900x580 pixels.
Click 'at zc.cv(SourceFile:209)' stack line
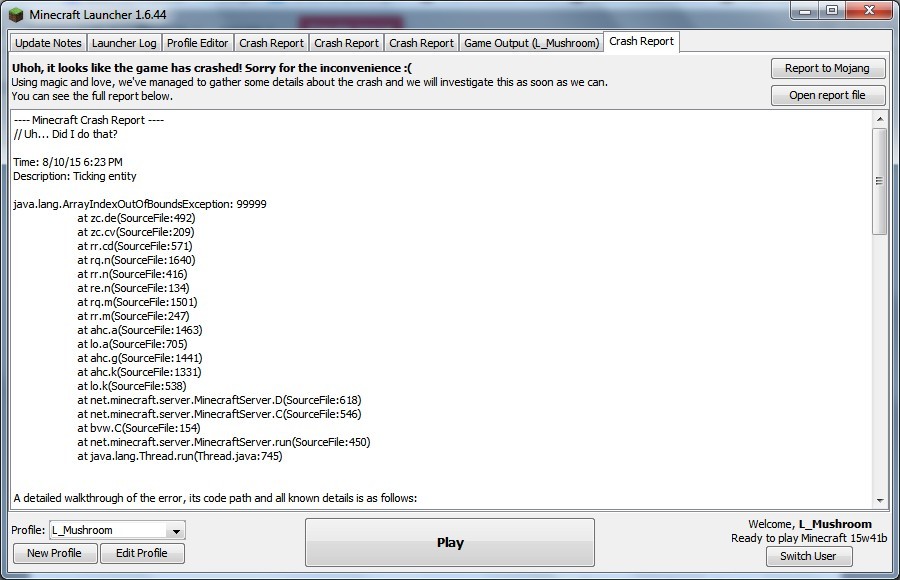pyautogui.click(x=136, y=232)
